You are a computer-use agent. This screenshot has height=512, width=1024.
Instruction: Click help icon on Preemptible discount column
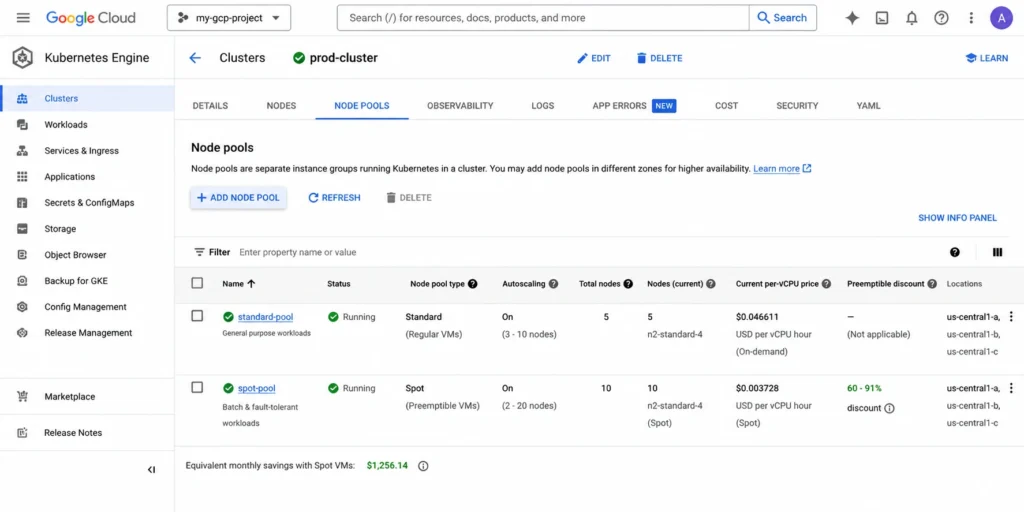tap(933, 284)
